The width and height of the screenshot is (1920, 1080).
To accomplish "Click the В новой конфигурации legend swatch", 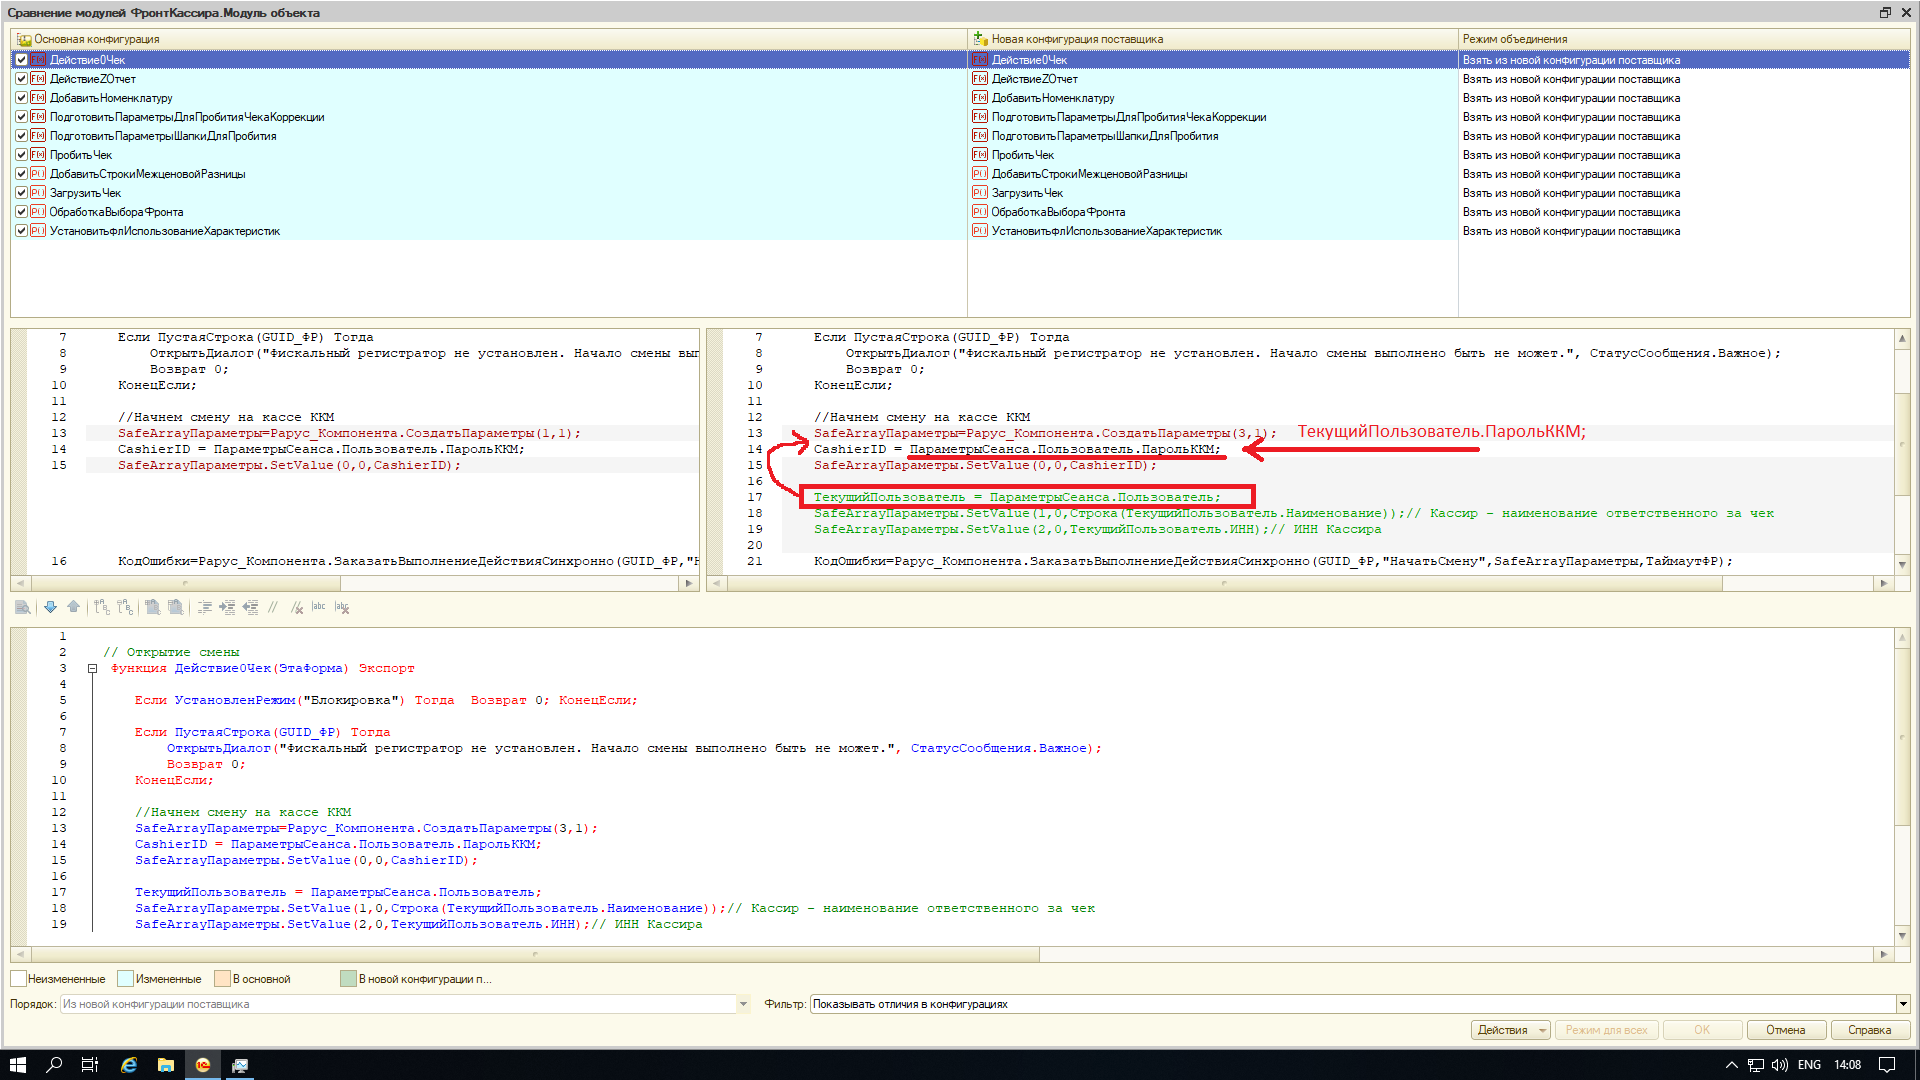I will click(x=348, y=979).
